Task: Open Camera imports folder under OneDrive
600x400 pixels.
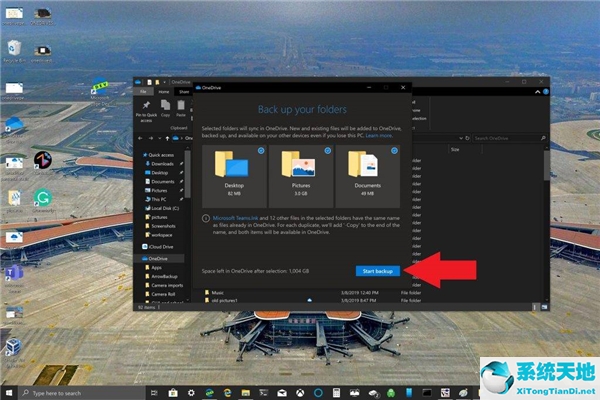Action: point(166,285)
